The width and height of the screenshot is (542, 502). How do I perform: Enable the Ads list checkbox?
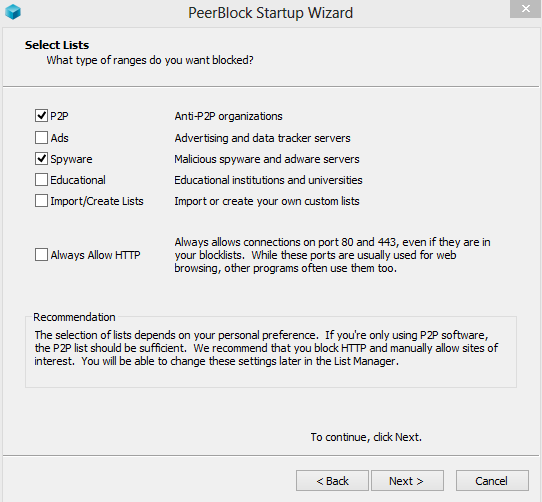[41, 138]
